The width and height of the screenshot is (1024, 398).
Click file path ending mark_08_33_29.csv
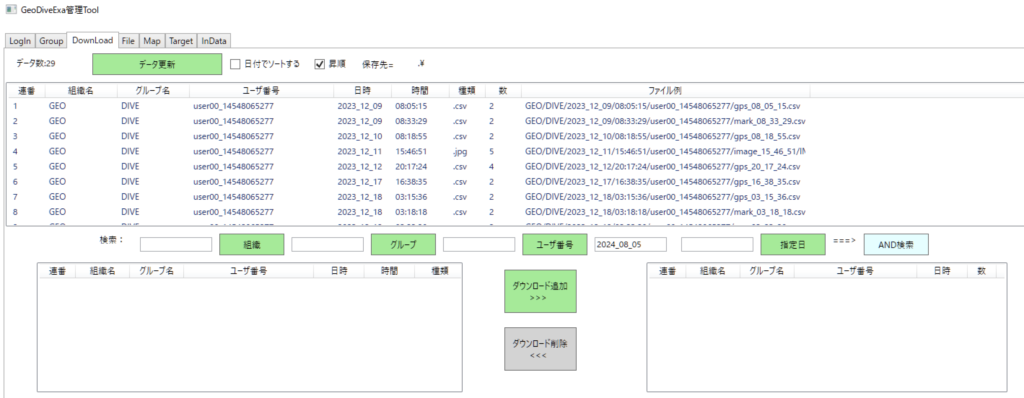click(665, 121)
